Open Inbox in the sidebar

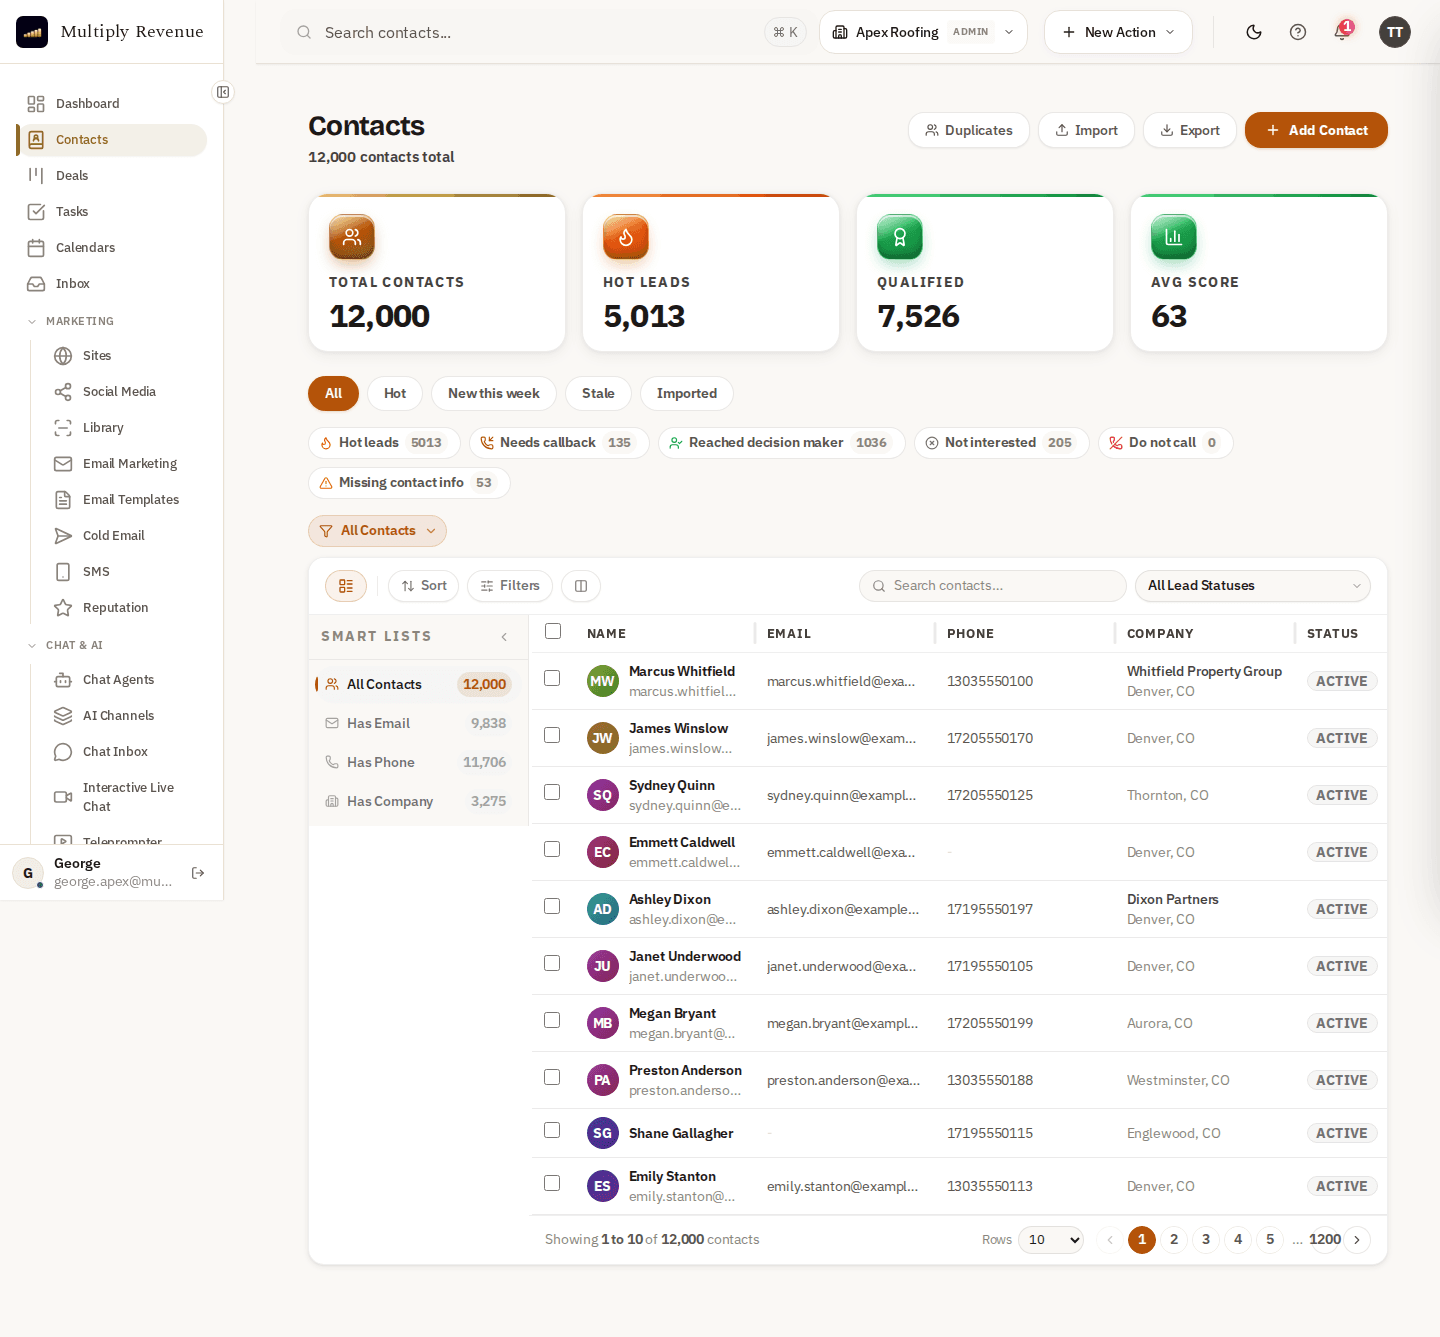111,284
